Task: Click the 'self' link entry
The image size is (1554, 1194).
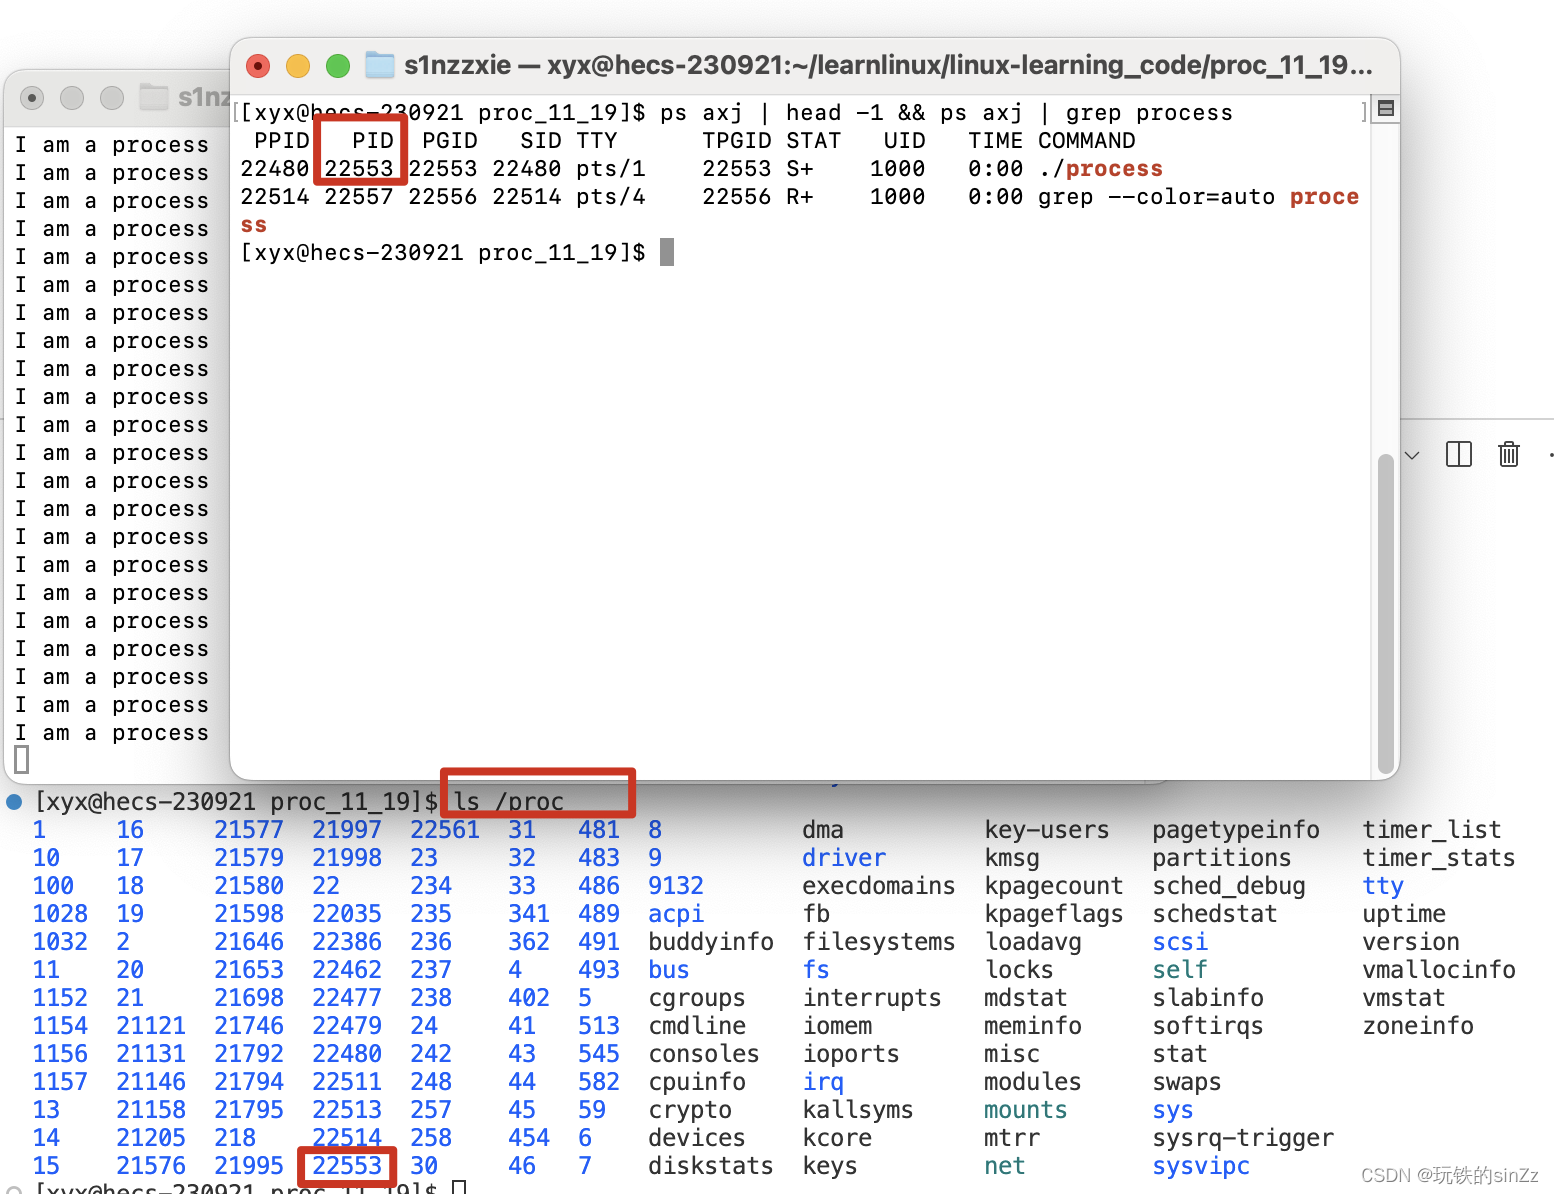Action: tap(1180, 970)
